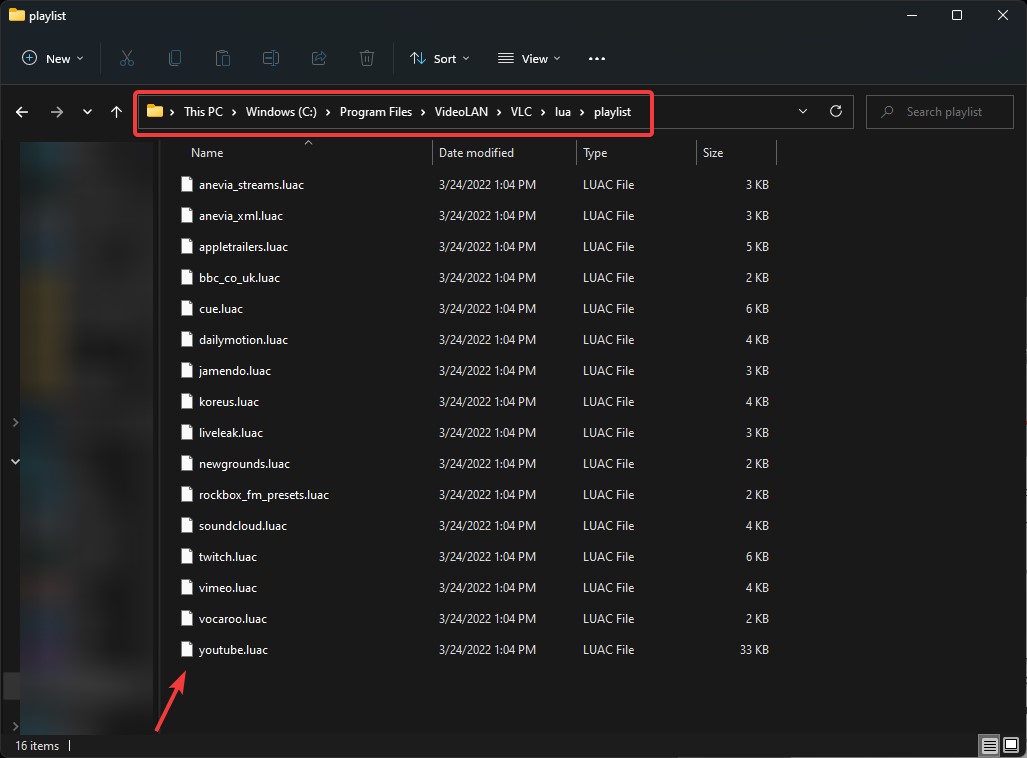Open recent locations dropdown chevron
Viewport: 1027px width, 758px height.
87,112
